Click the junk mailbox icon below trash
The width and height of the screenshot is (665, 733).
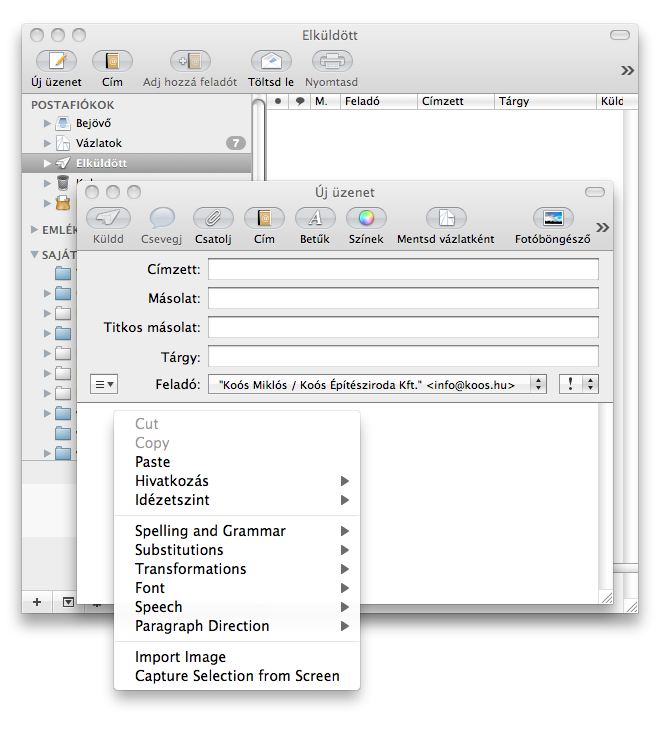coord(63,203)
